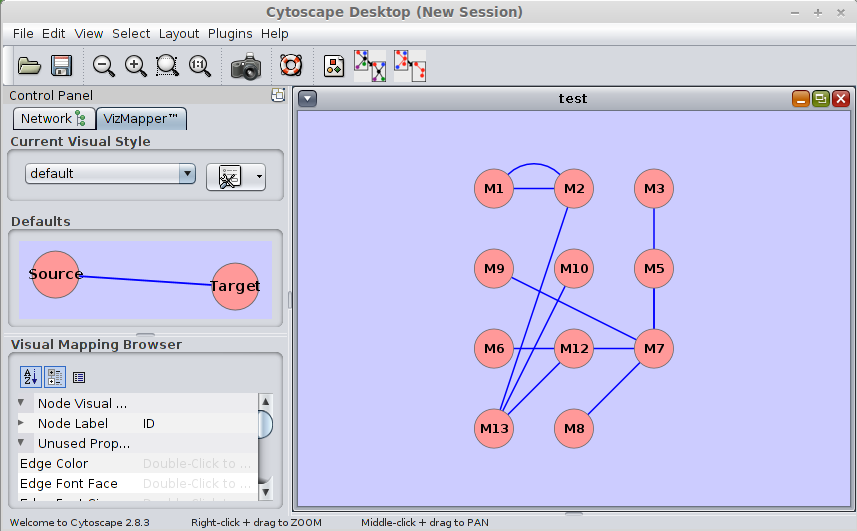Maximize the test network window

(x=821, y=99)
